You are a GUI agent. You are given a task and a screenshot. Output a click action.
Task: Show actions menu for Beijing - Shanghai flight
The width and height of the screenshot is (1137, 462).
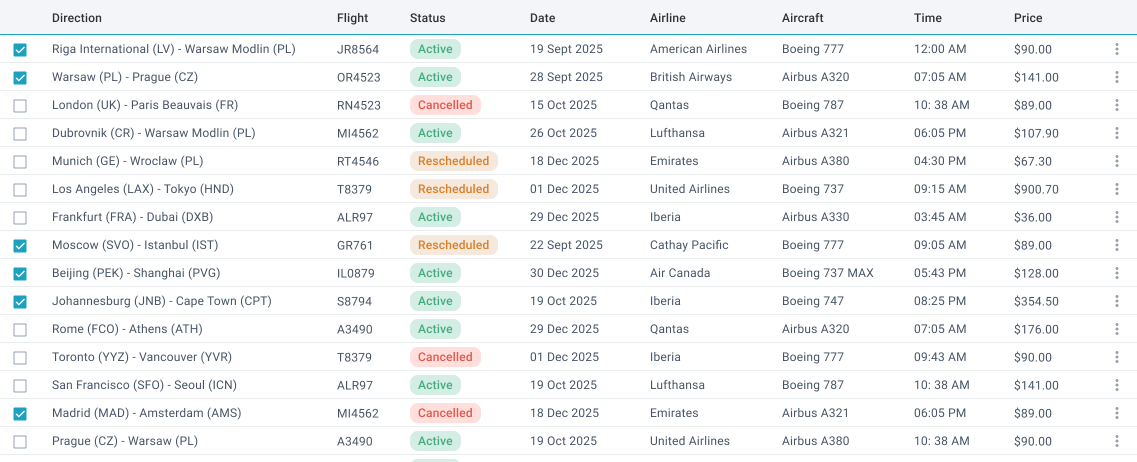(1117, 273)
